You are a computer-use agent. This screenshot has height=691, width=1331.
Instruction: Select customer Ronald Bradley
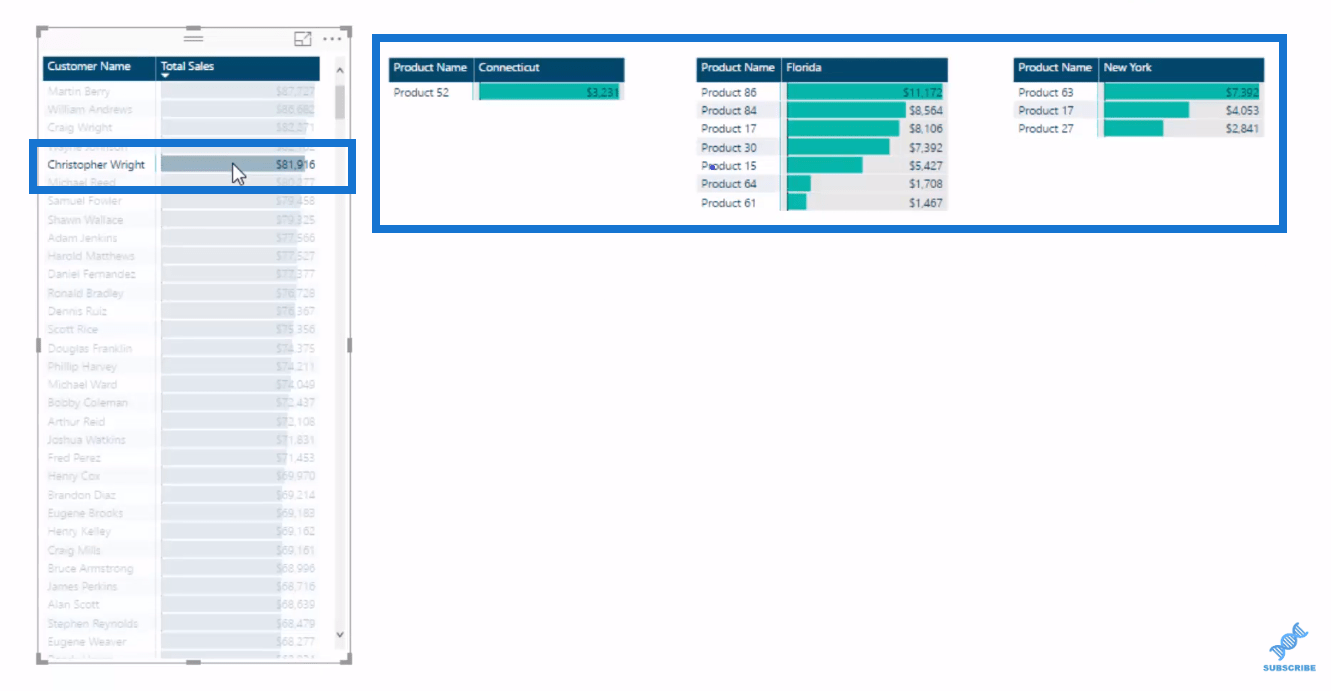tap(85, 293)
